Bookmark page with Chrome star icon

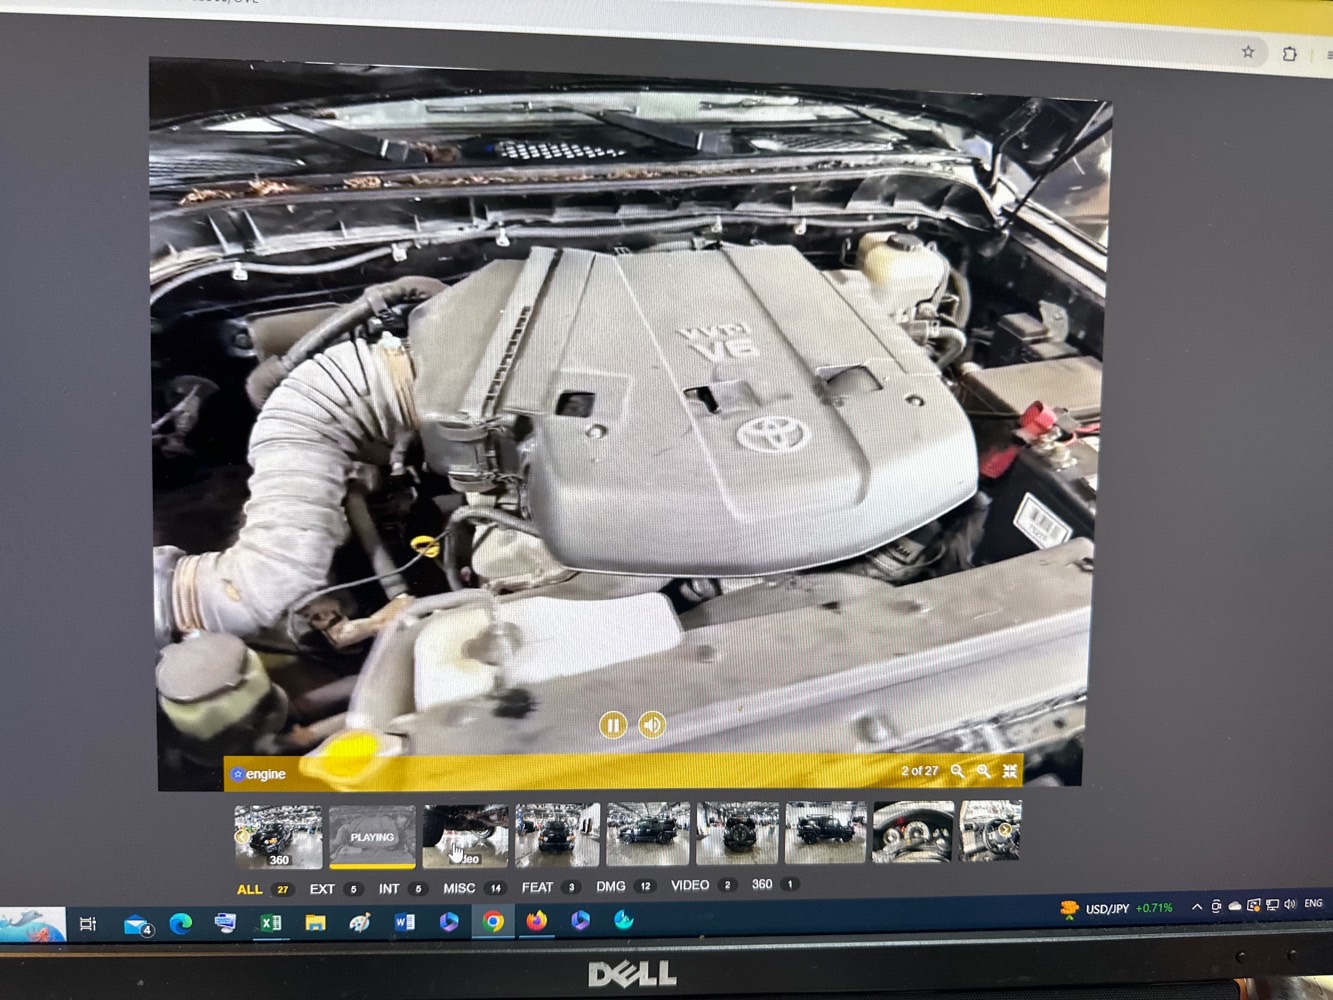tap(1248, 52)
